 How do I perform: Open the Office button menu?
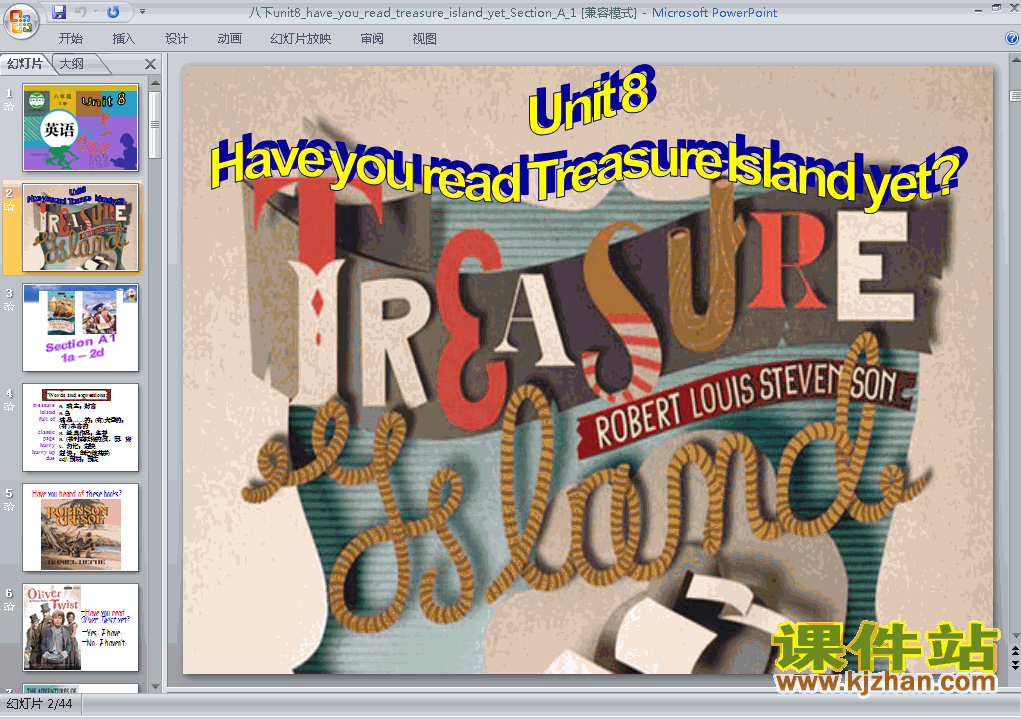pyautogui.click(x=21, y=21)
